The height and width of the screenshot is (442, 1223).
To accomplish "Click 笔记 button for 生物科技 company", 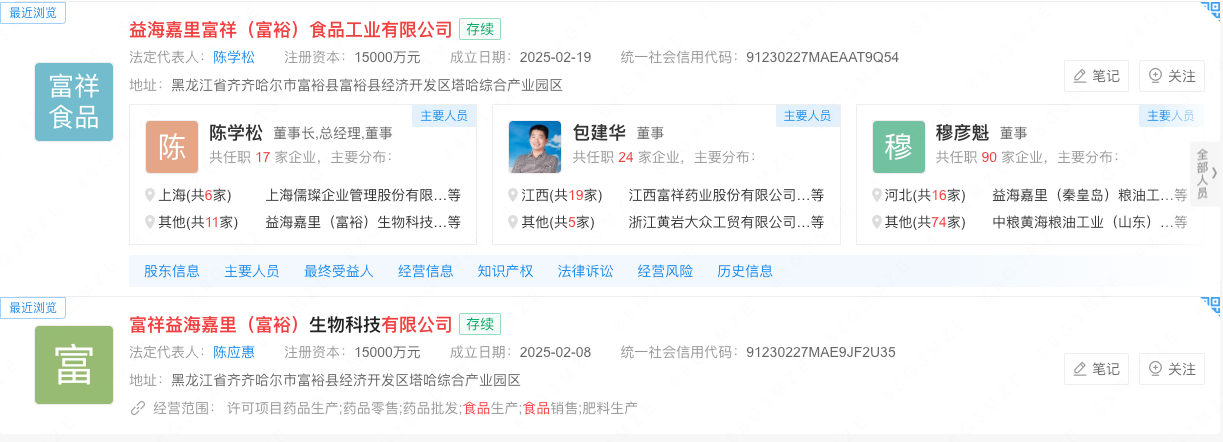I will pos(1097,369).
